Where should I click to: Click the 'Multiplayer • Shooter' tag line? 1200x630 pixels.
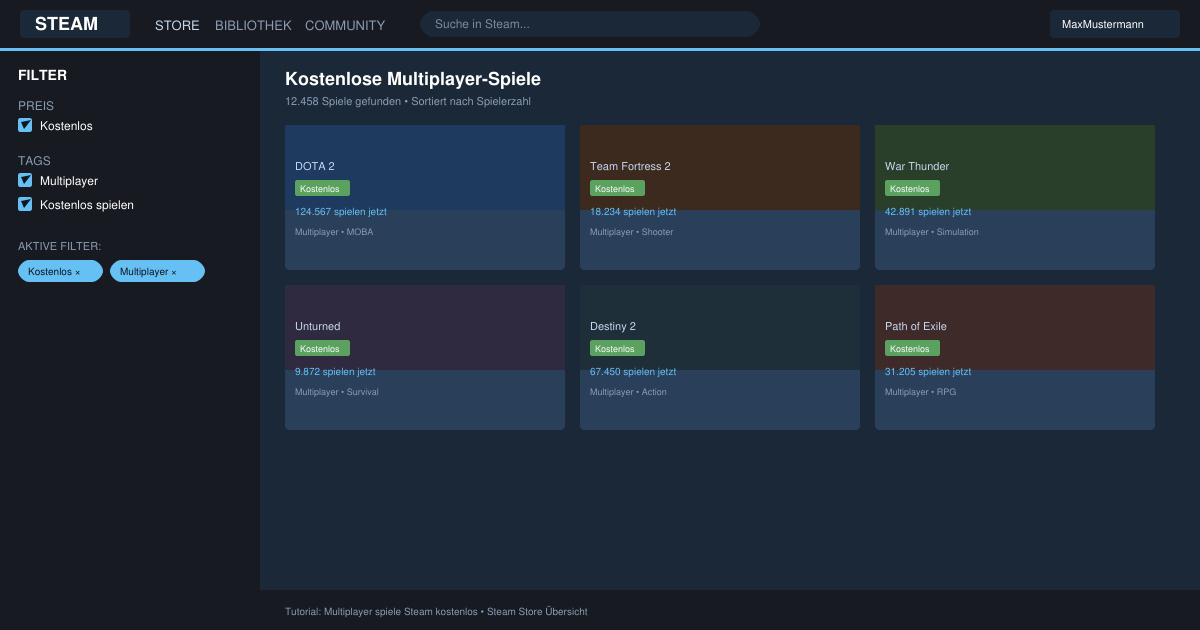click(632, 232)
